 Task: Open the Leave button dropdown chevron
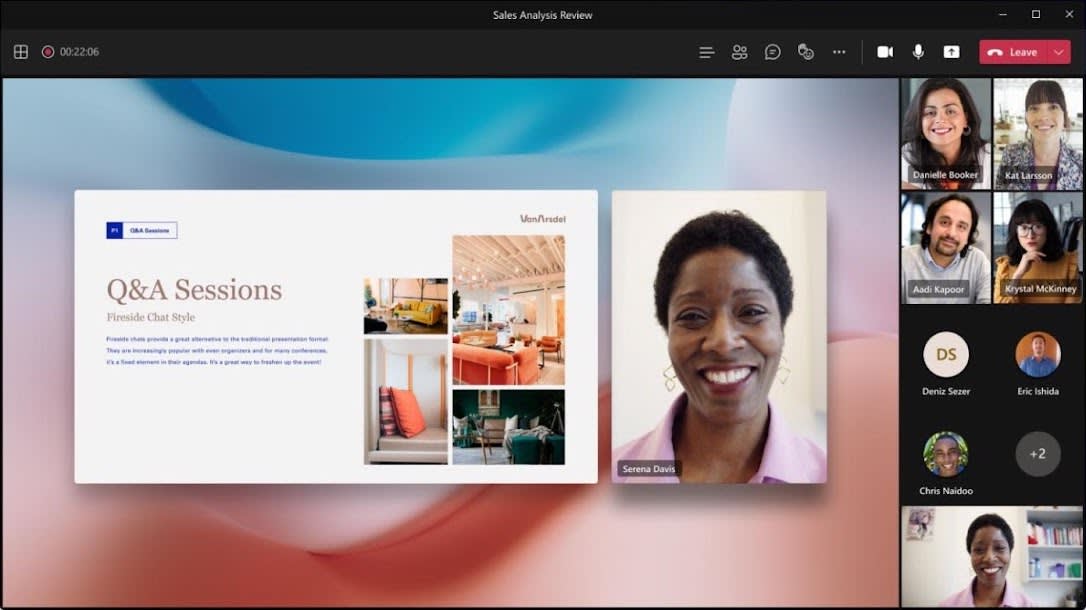(1056, 51)
